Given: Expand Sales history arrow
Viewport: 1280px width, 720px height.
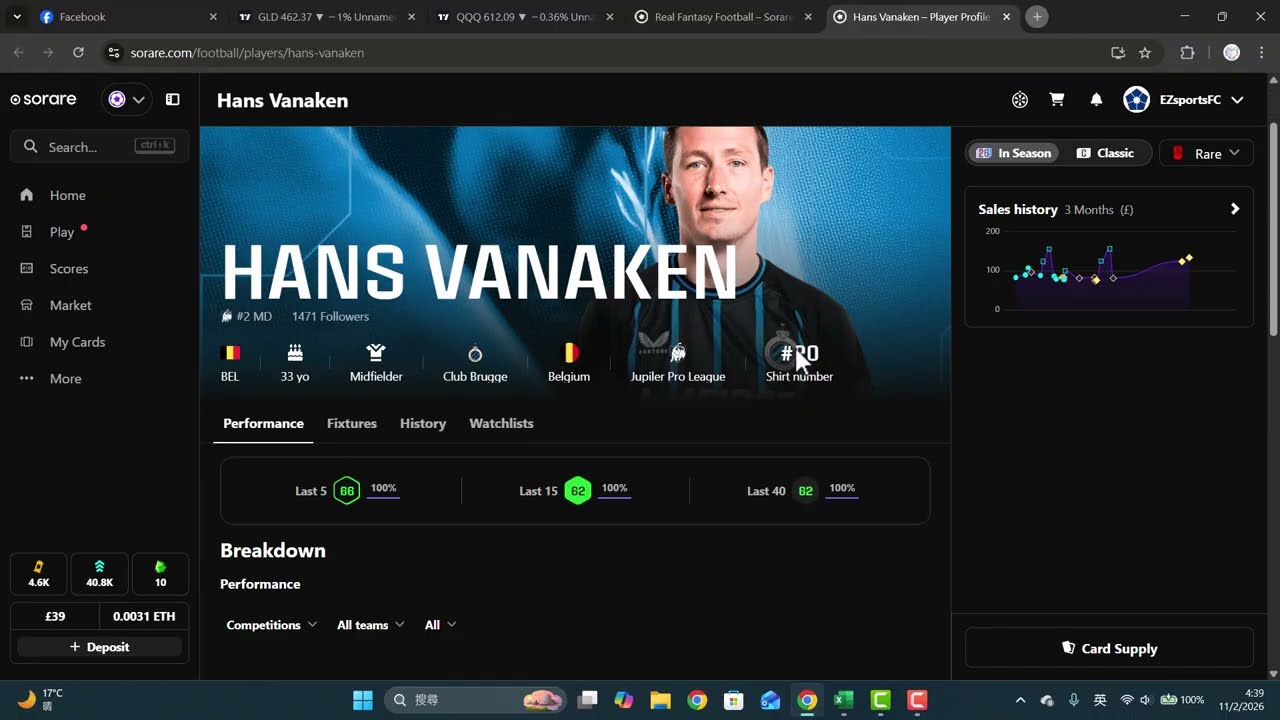Looking at the screenshot, I should click(x=1235, y=209).
